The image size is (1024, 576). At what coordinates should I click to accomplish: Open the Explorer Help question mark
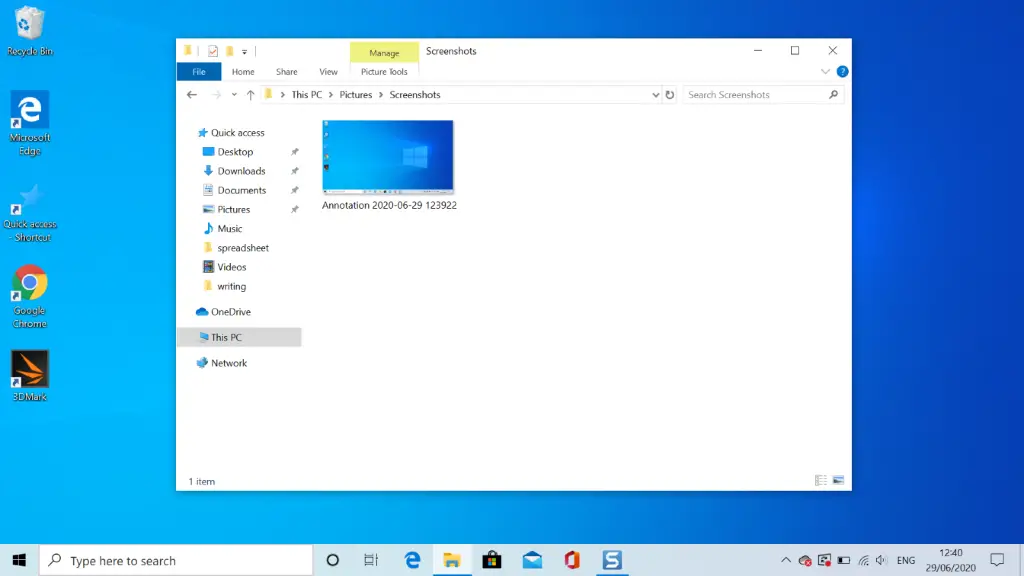(x=842, y=72)
